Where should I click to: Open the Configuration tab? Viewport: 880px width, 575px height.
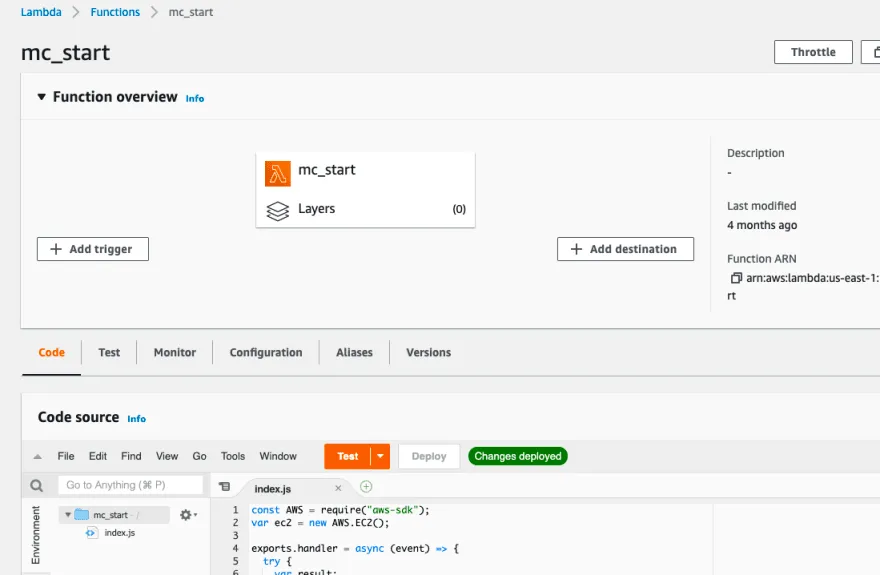[266, 352]
